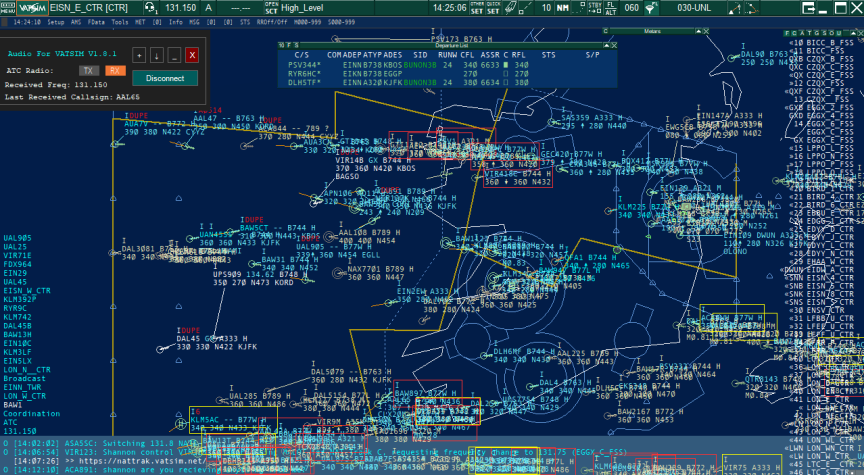Viewport: 864px width, 475px height.
Task: Click the RROff/Off range rings setting
Action: 272,22
